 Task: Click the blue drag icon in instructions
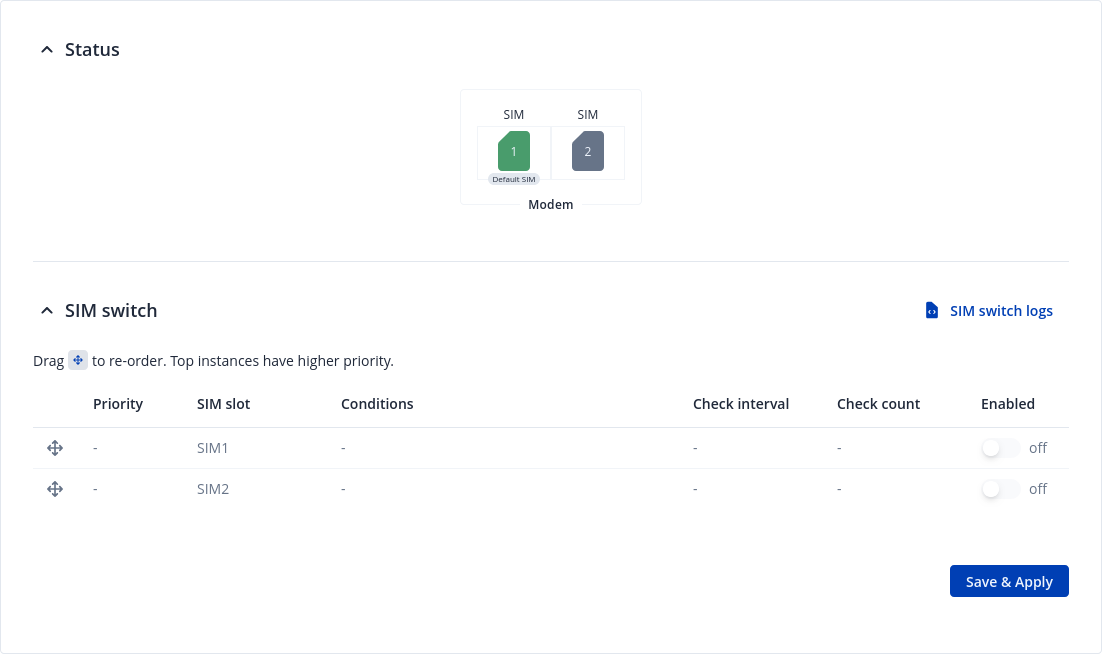[x=78, y=360]
